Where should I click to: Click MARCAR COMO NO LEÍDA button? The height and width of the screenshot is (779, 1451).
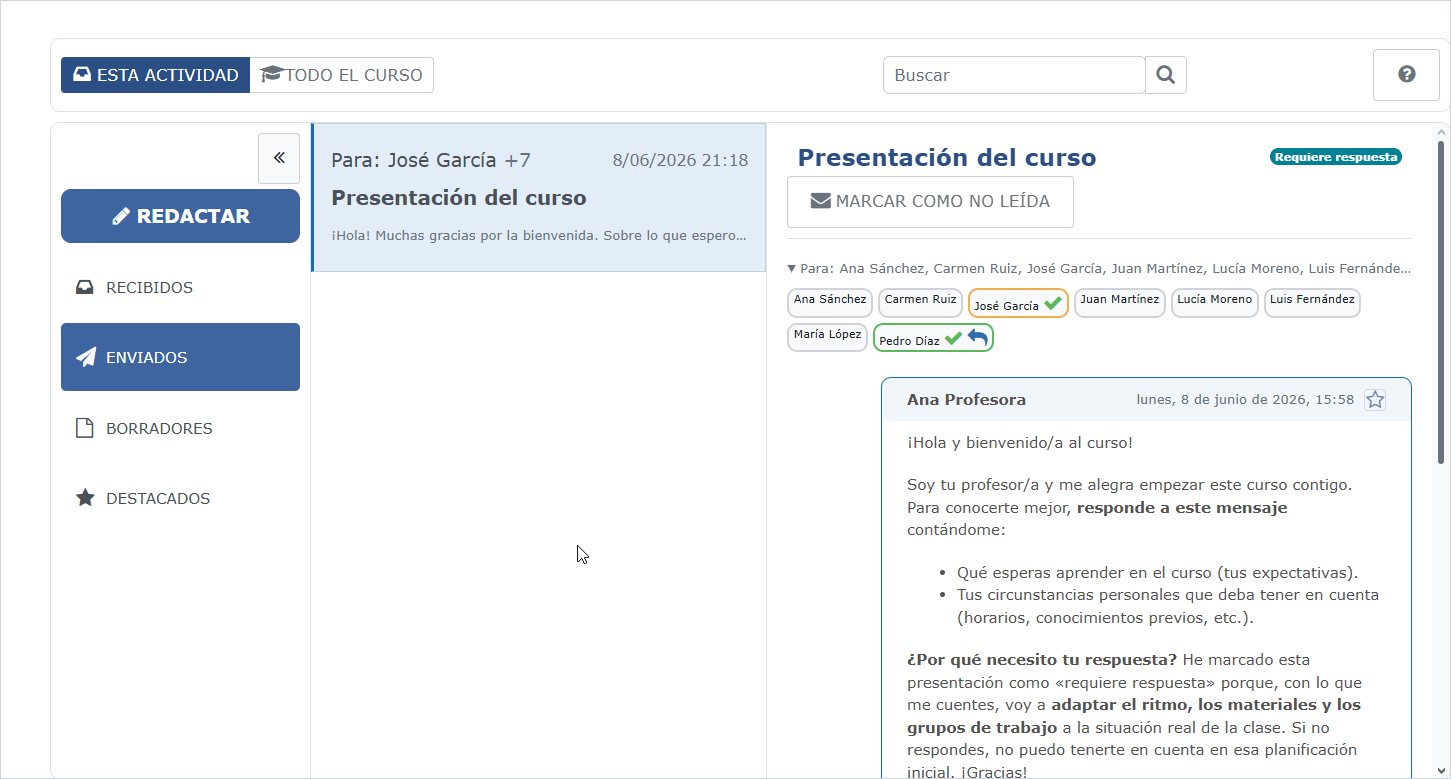point(930,202)
